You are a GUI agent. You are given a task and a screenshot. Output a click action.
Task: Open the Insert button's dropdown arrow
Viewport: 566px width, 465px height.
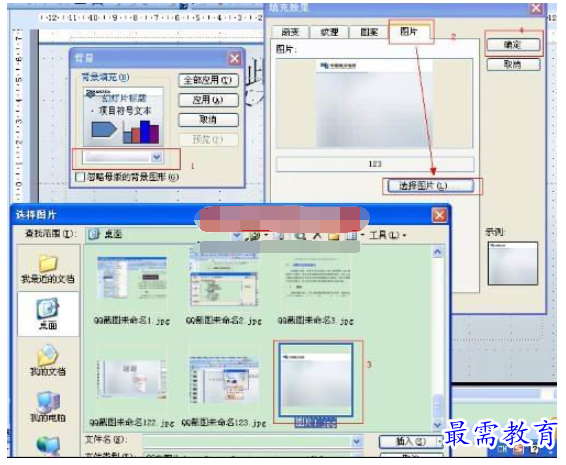point(439,441)
